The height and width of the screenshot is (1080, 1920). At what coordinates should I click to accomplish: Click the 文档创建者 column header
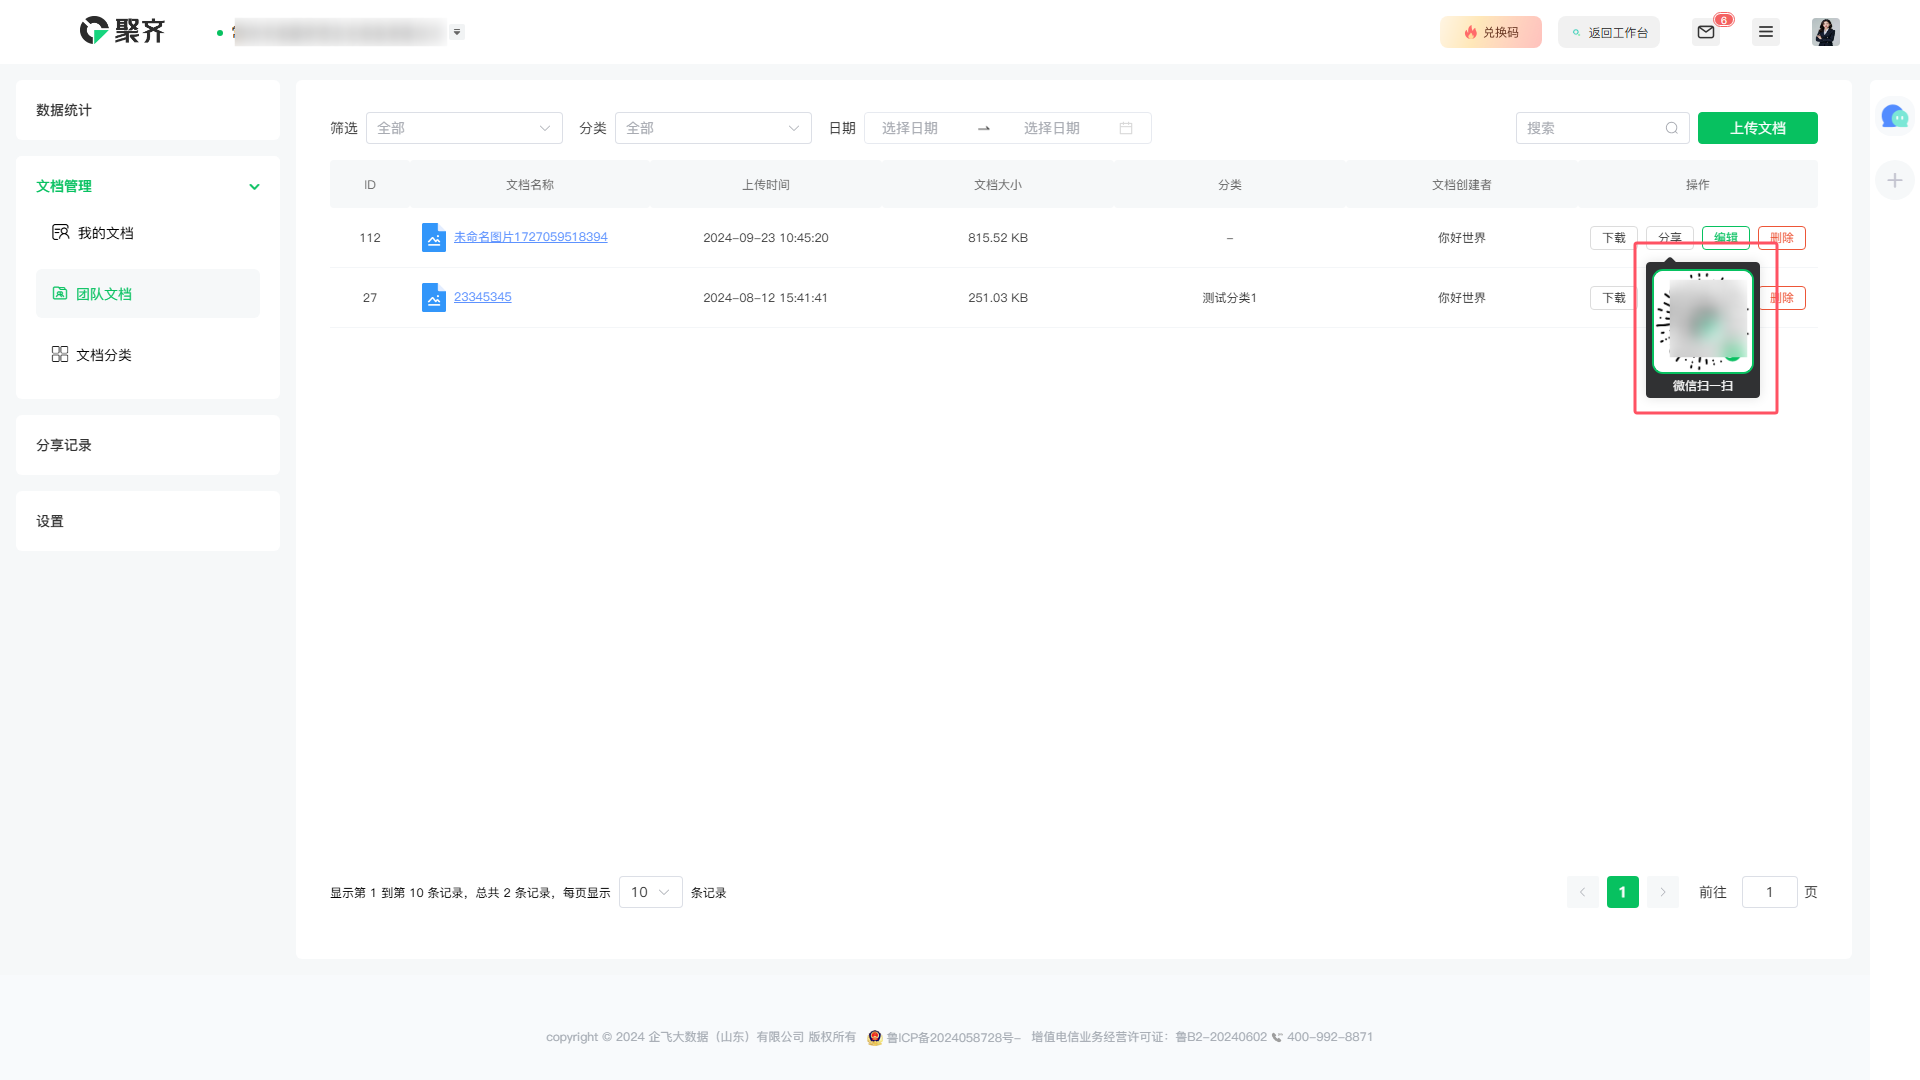coord(1462,185)
